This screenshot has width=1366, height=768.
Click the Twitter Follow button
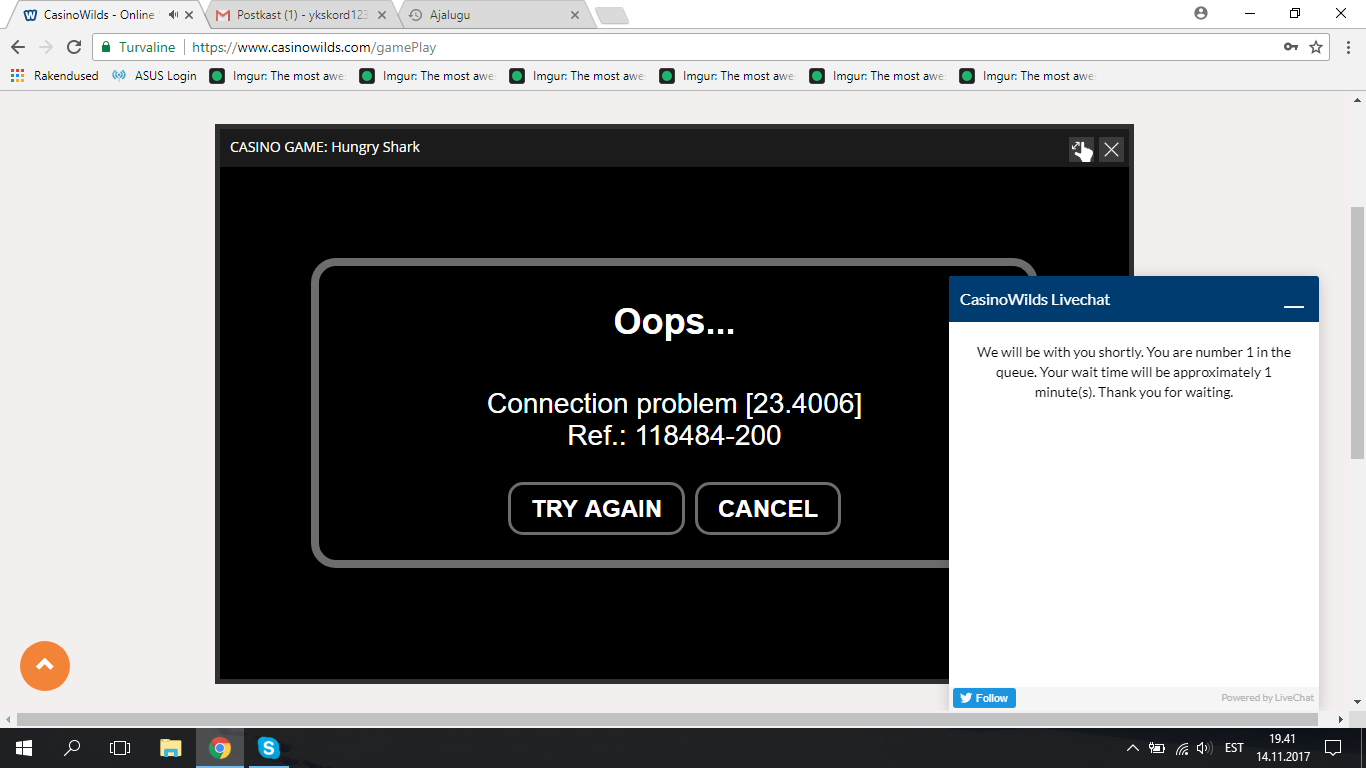984,698
